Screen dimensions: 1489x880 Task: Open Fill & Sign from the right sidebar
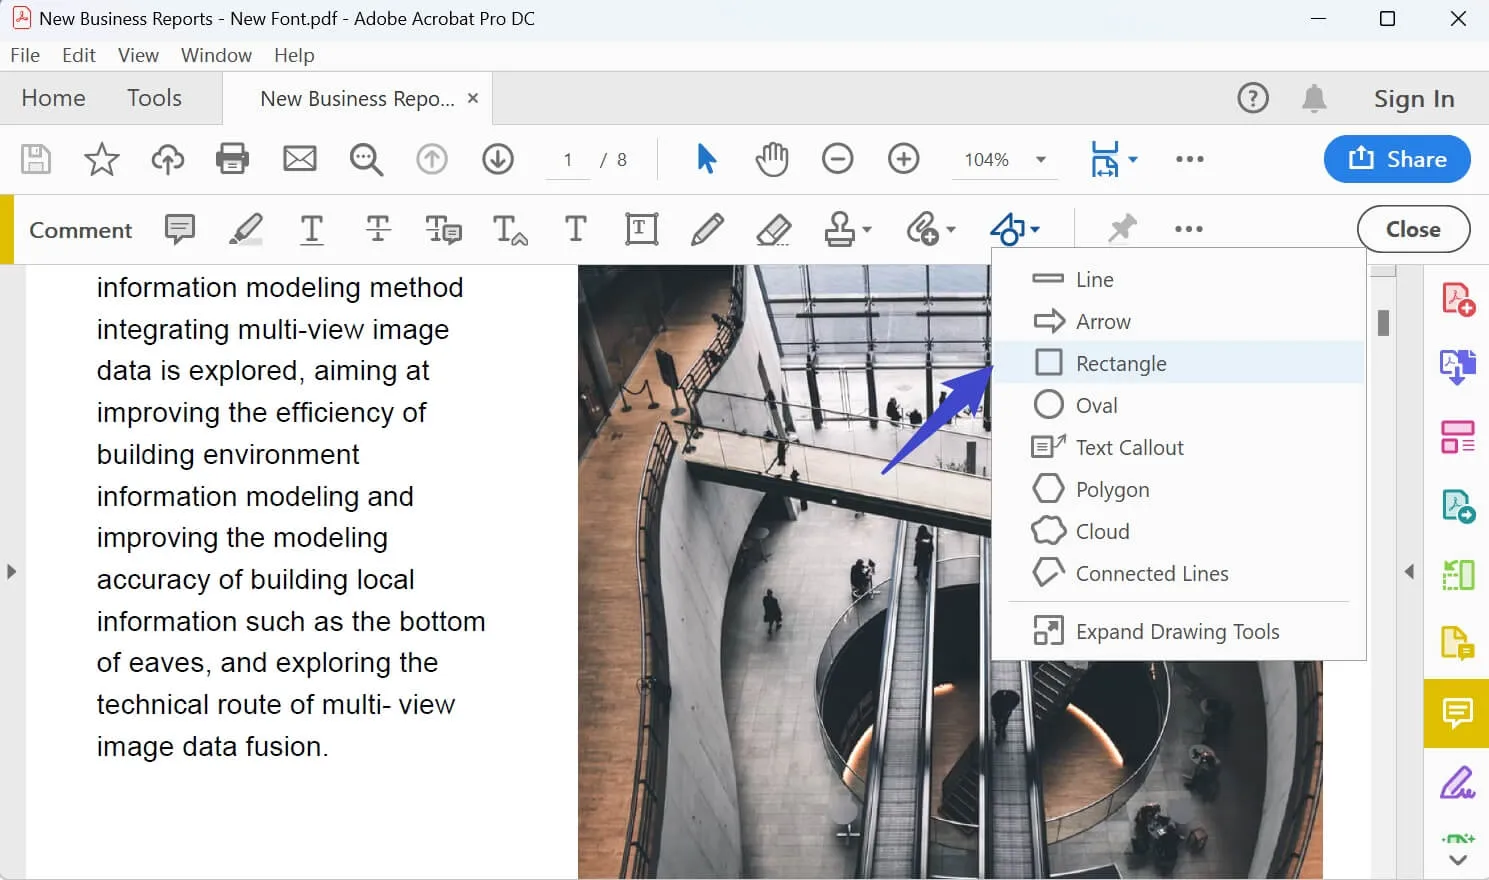tap(1458, 781)
